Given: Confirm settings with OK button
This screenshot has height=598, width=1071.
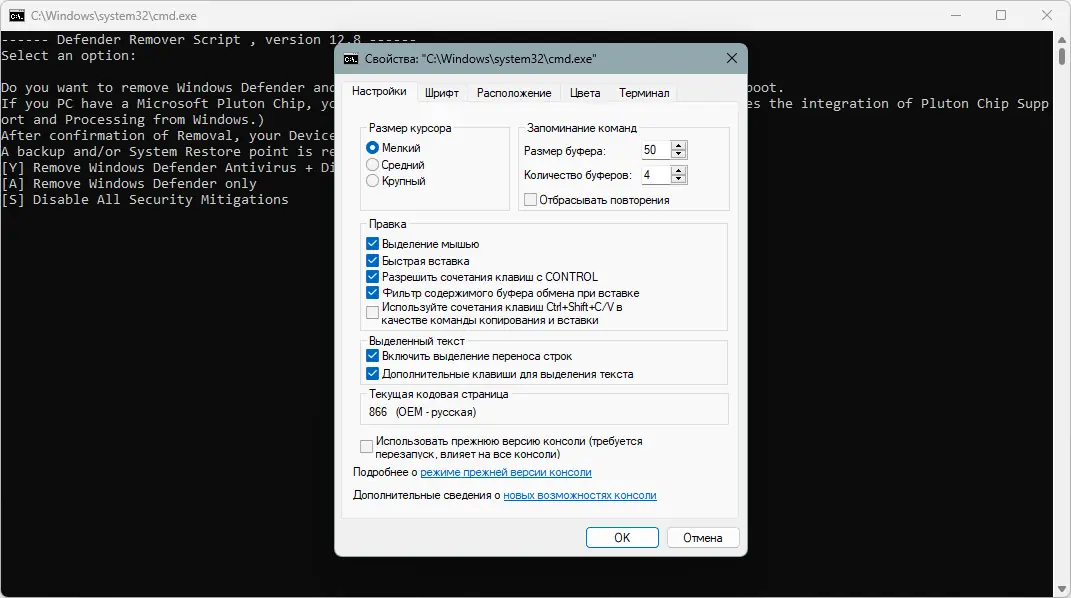Looking at the screenshot, I should 622,537.
